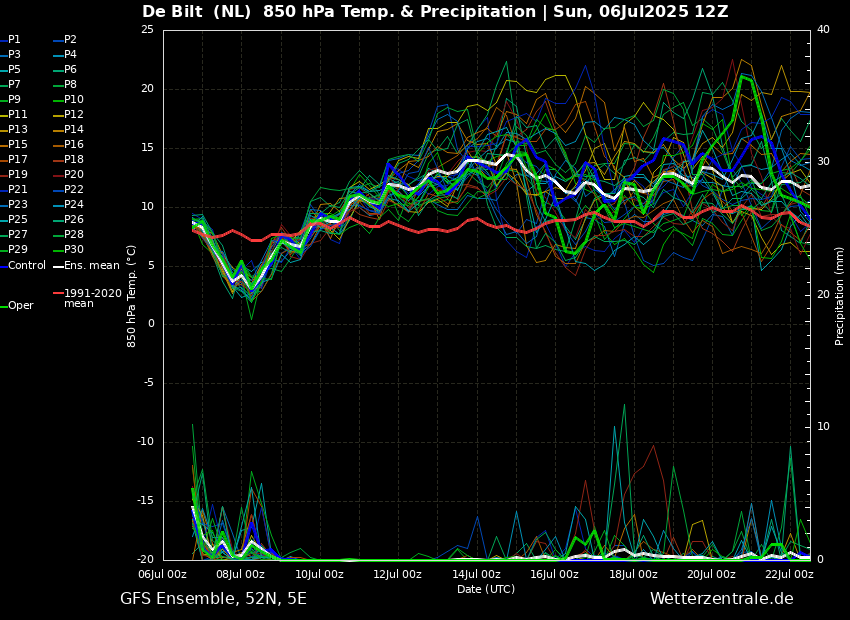Click the 06Jul 00z date tick label
The image size is (850, 620).
[x=162, y=574]
